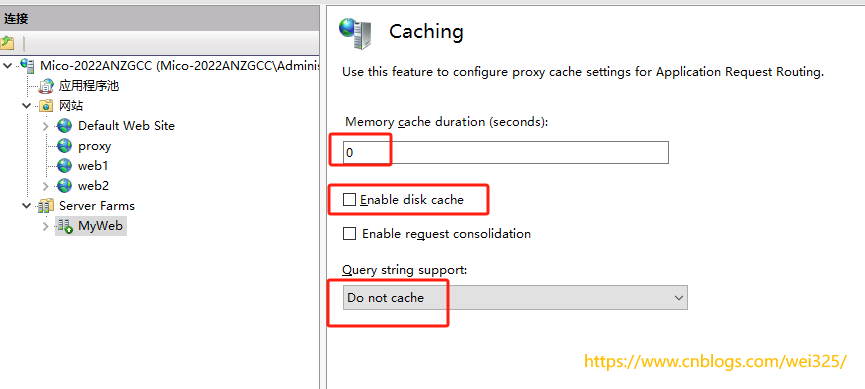Click the globe icon beside web2

(x=65, y=185)
